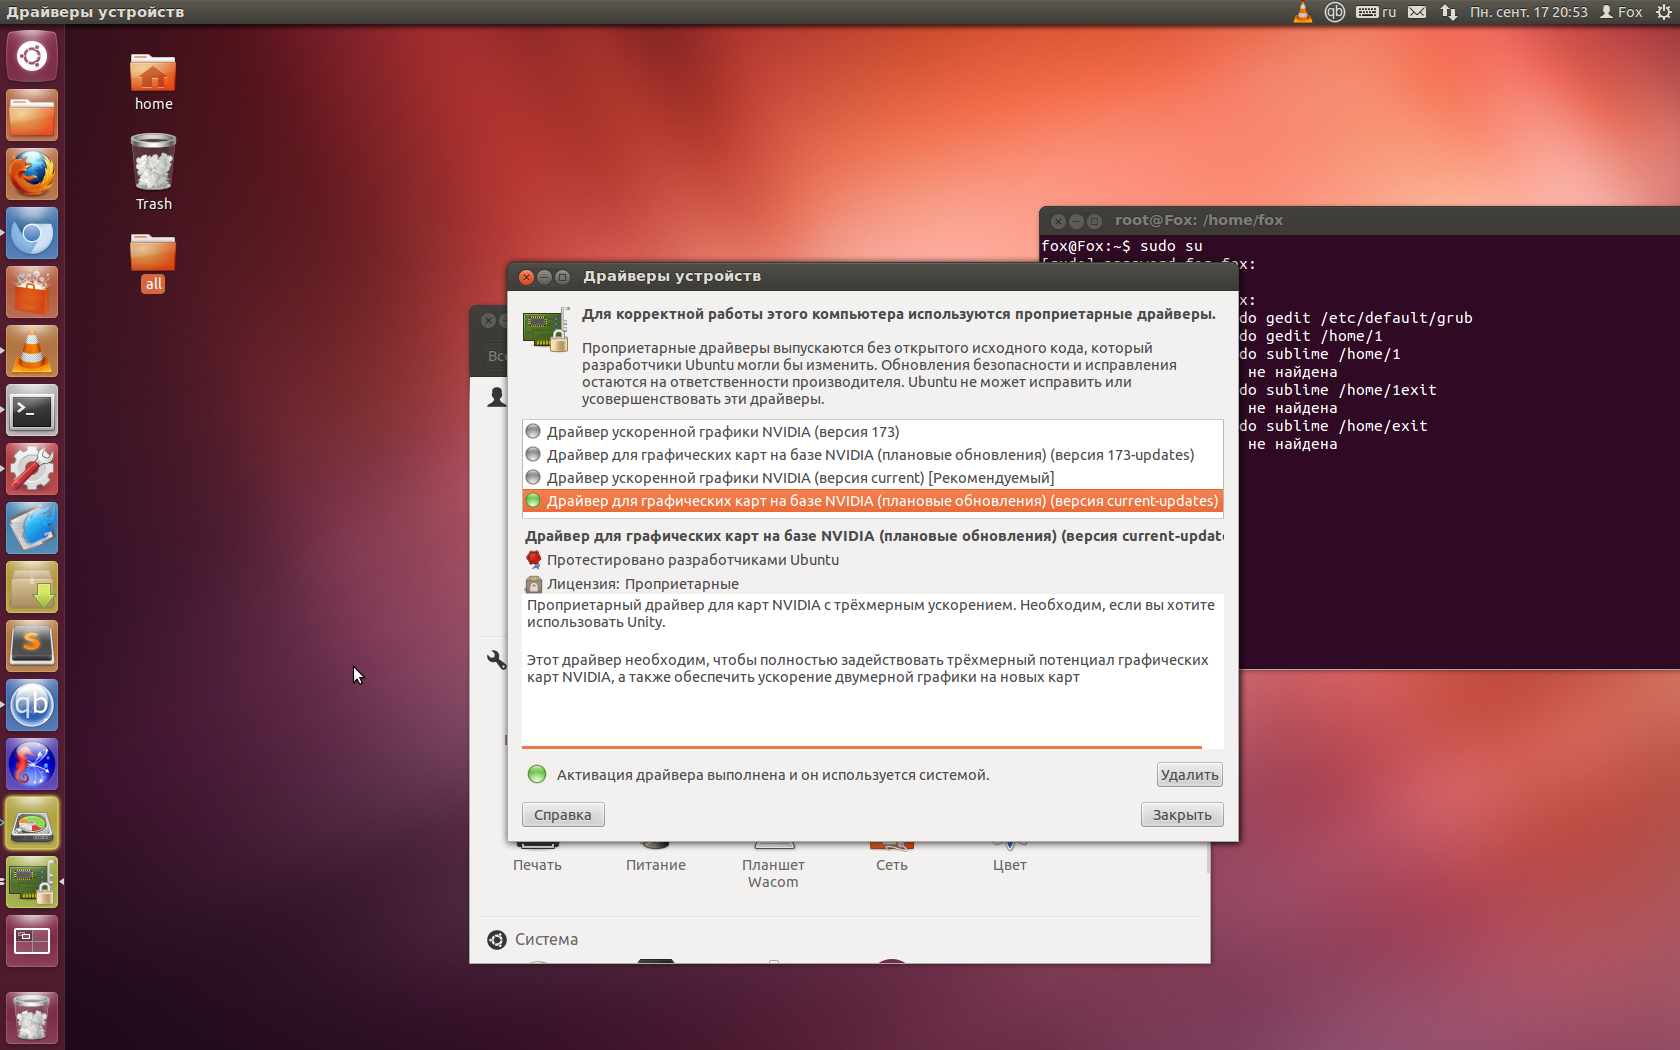Open Планшет Wacom in System Settings
Viewport: 1680px width, 1050px height.
[x=773, y=866]
